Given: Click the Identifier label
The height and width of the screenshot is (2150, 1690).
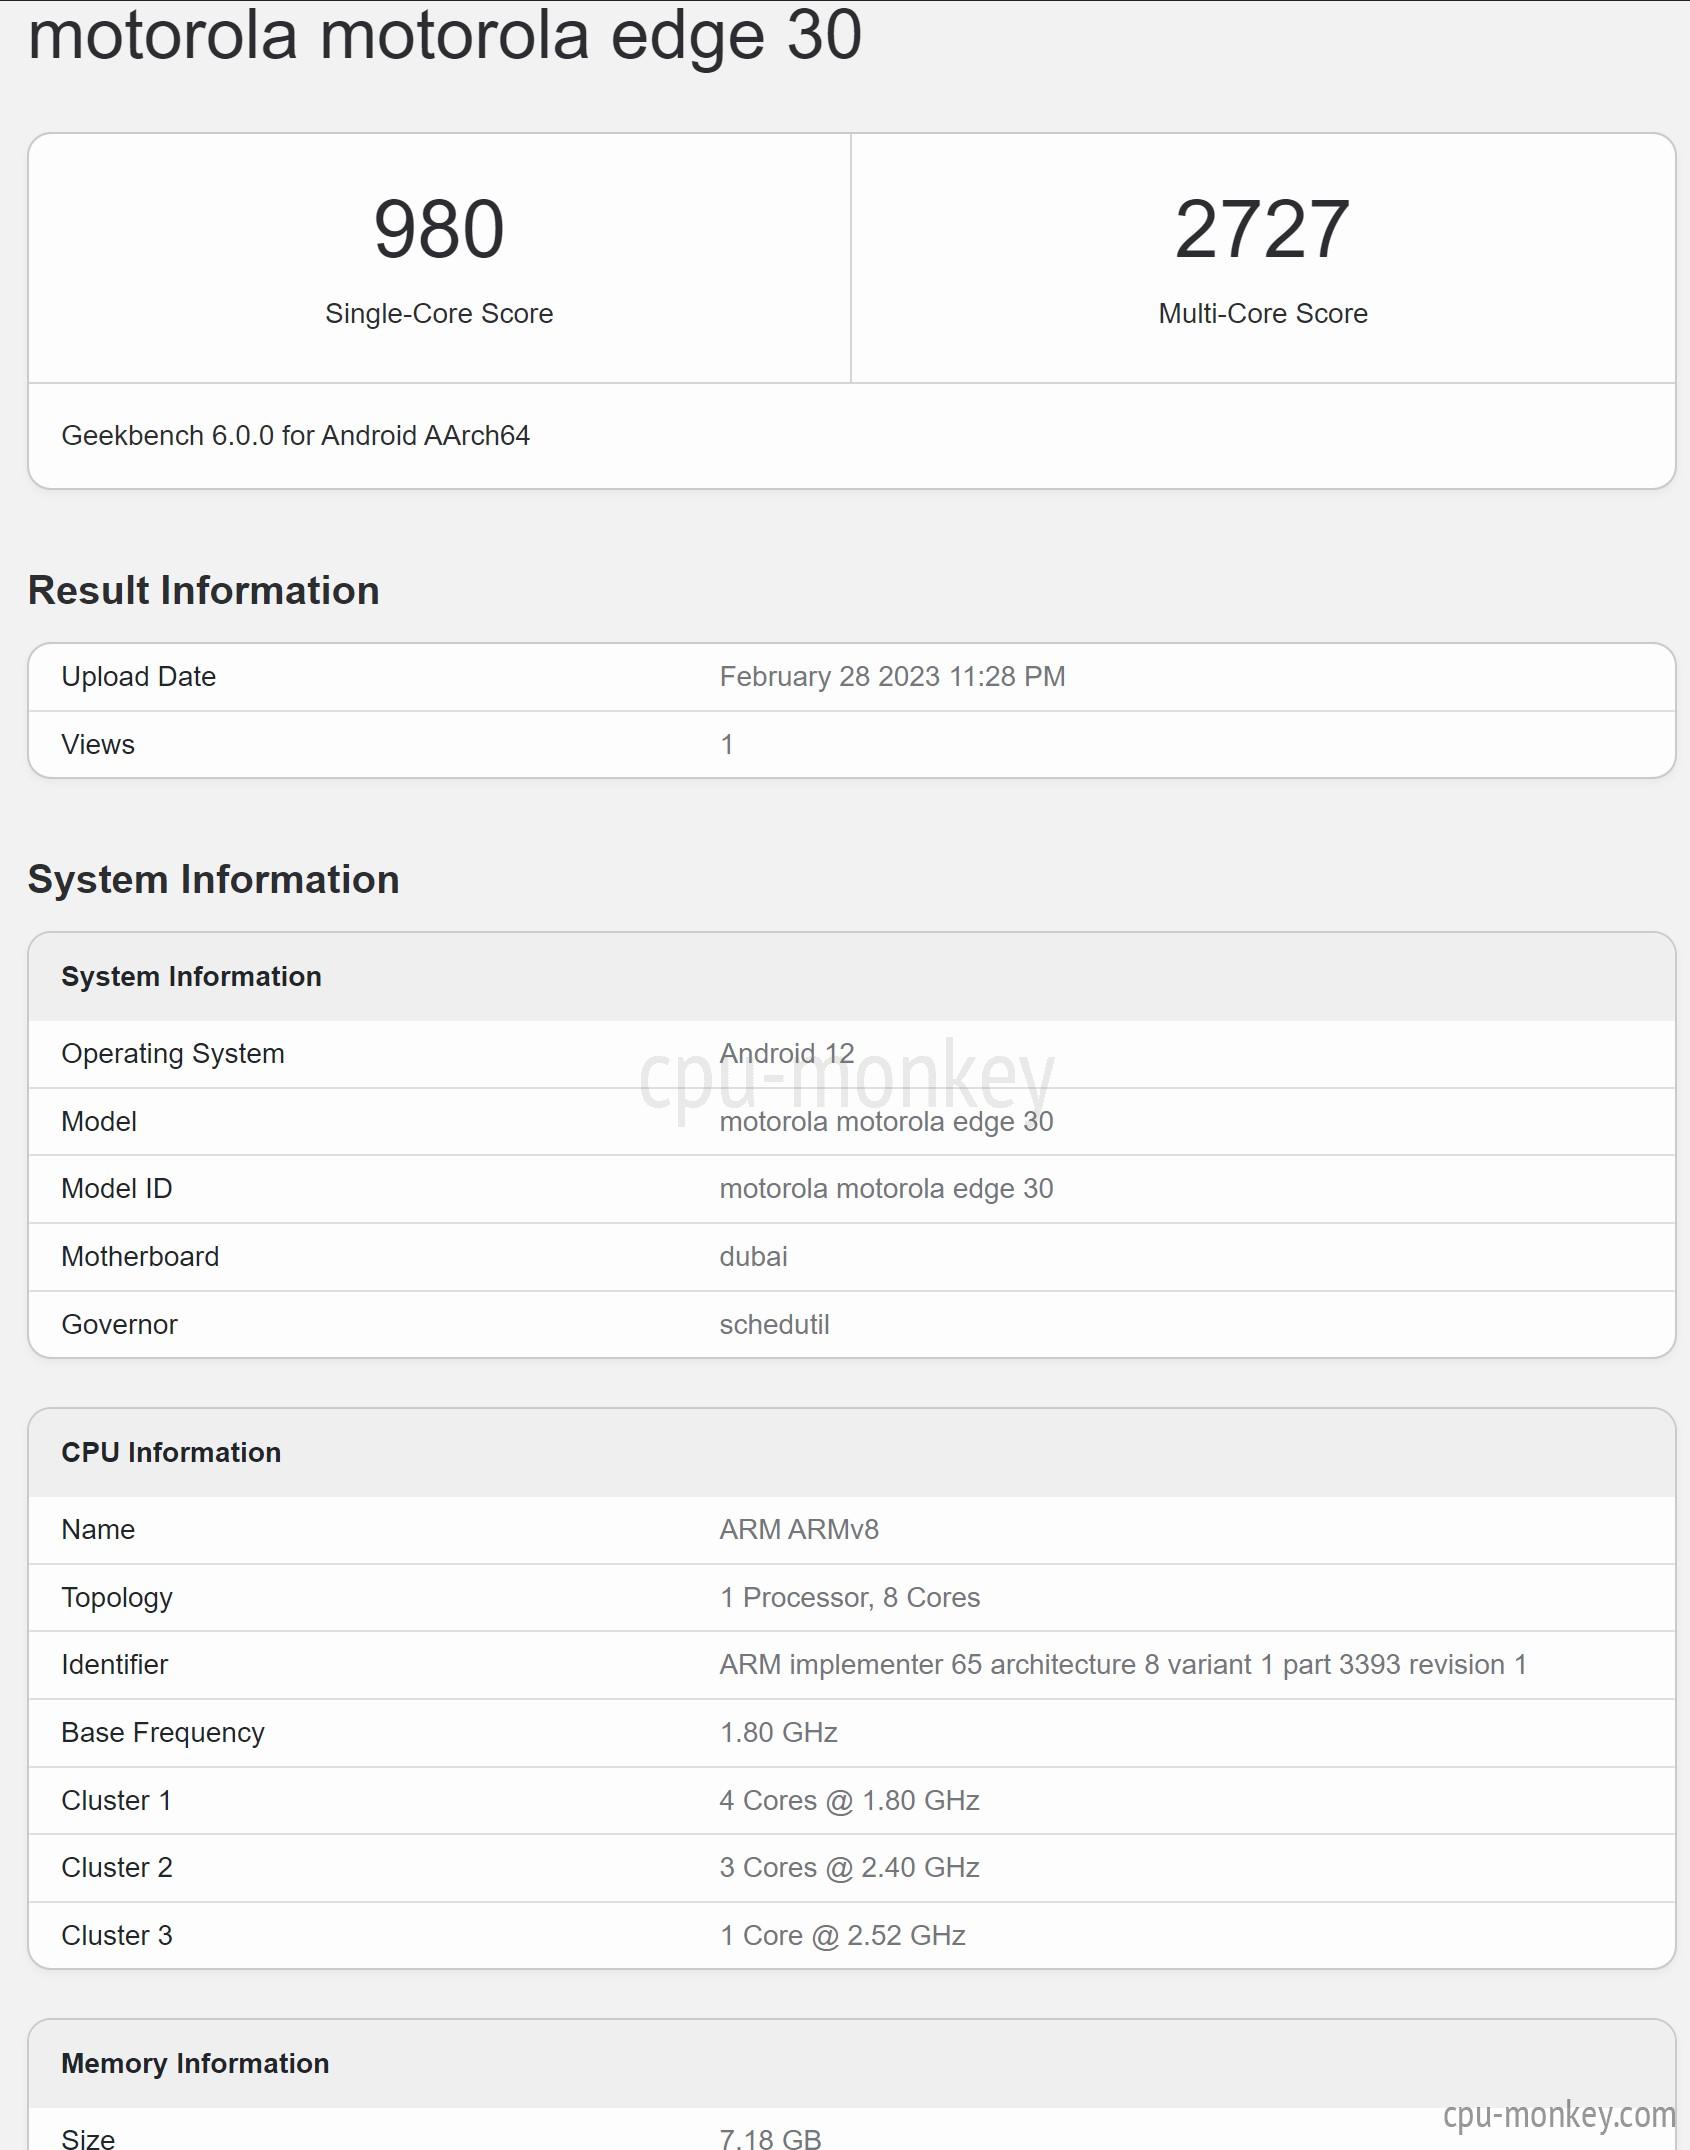Looking at the screenshot, I should [115, 1664].
